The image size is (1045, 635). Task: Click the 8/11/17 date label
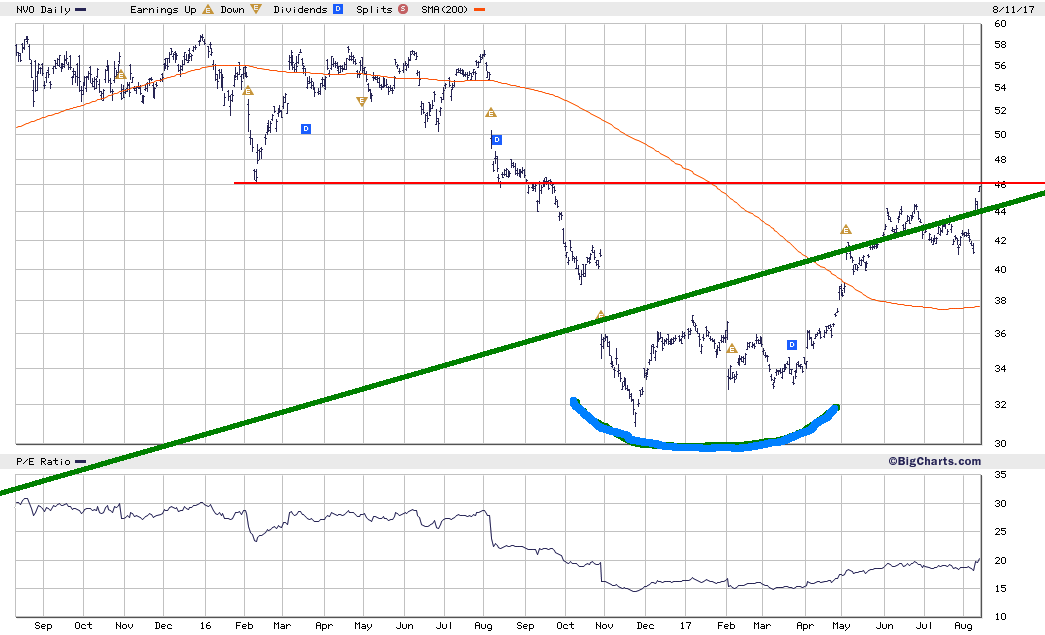point(1013,9)
